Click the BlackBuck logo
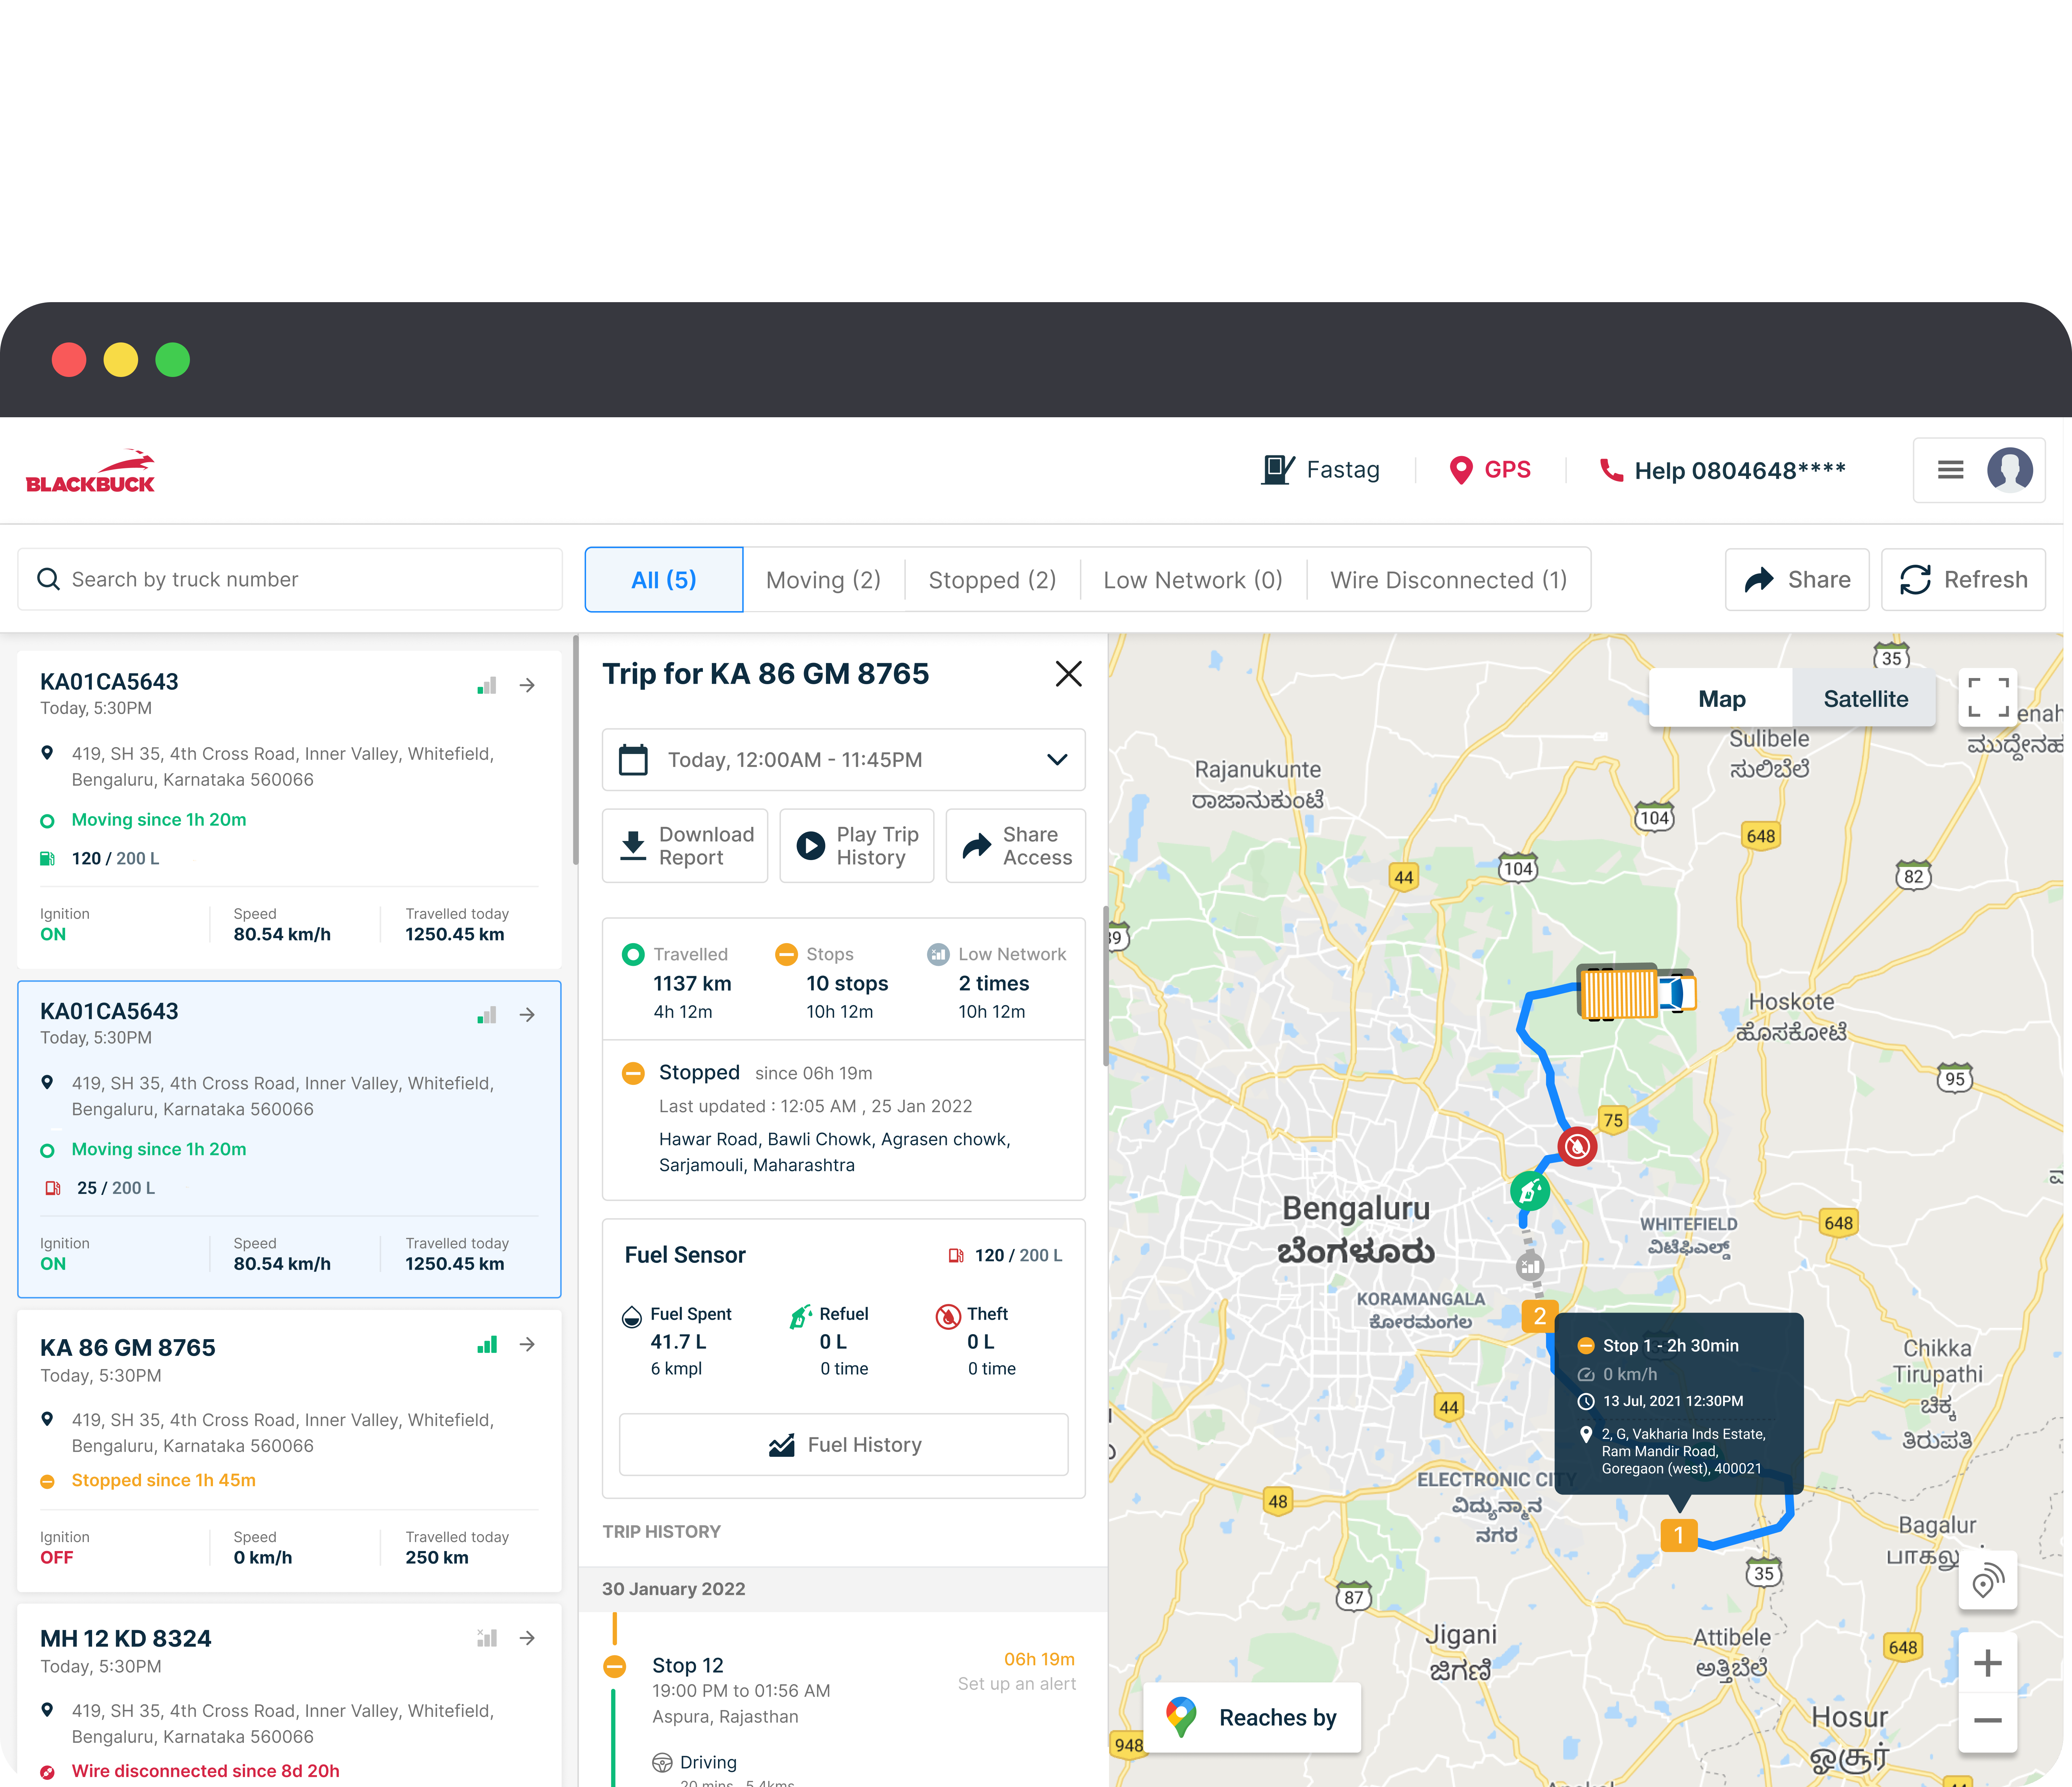This screenshot has width=2072, height=1787. pyautogui.click(x=90, y=471)
